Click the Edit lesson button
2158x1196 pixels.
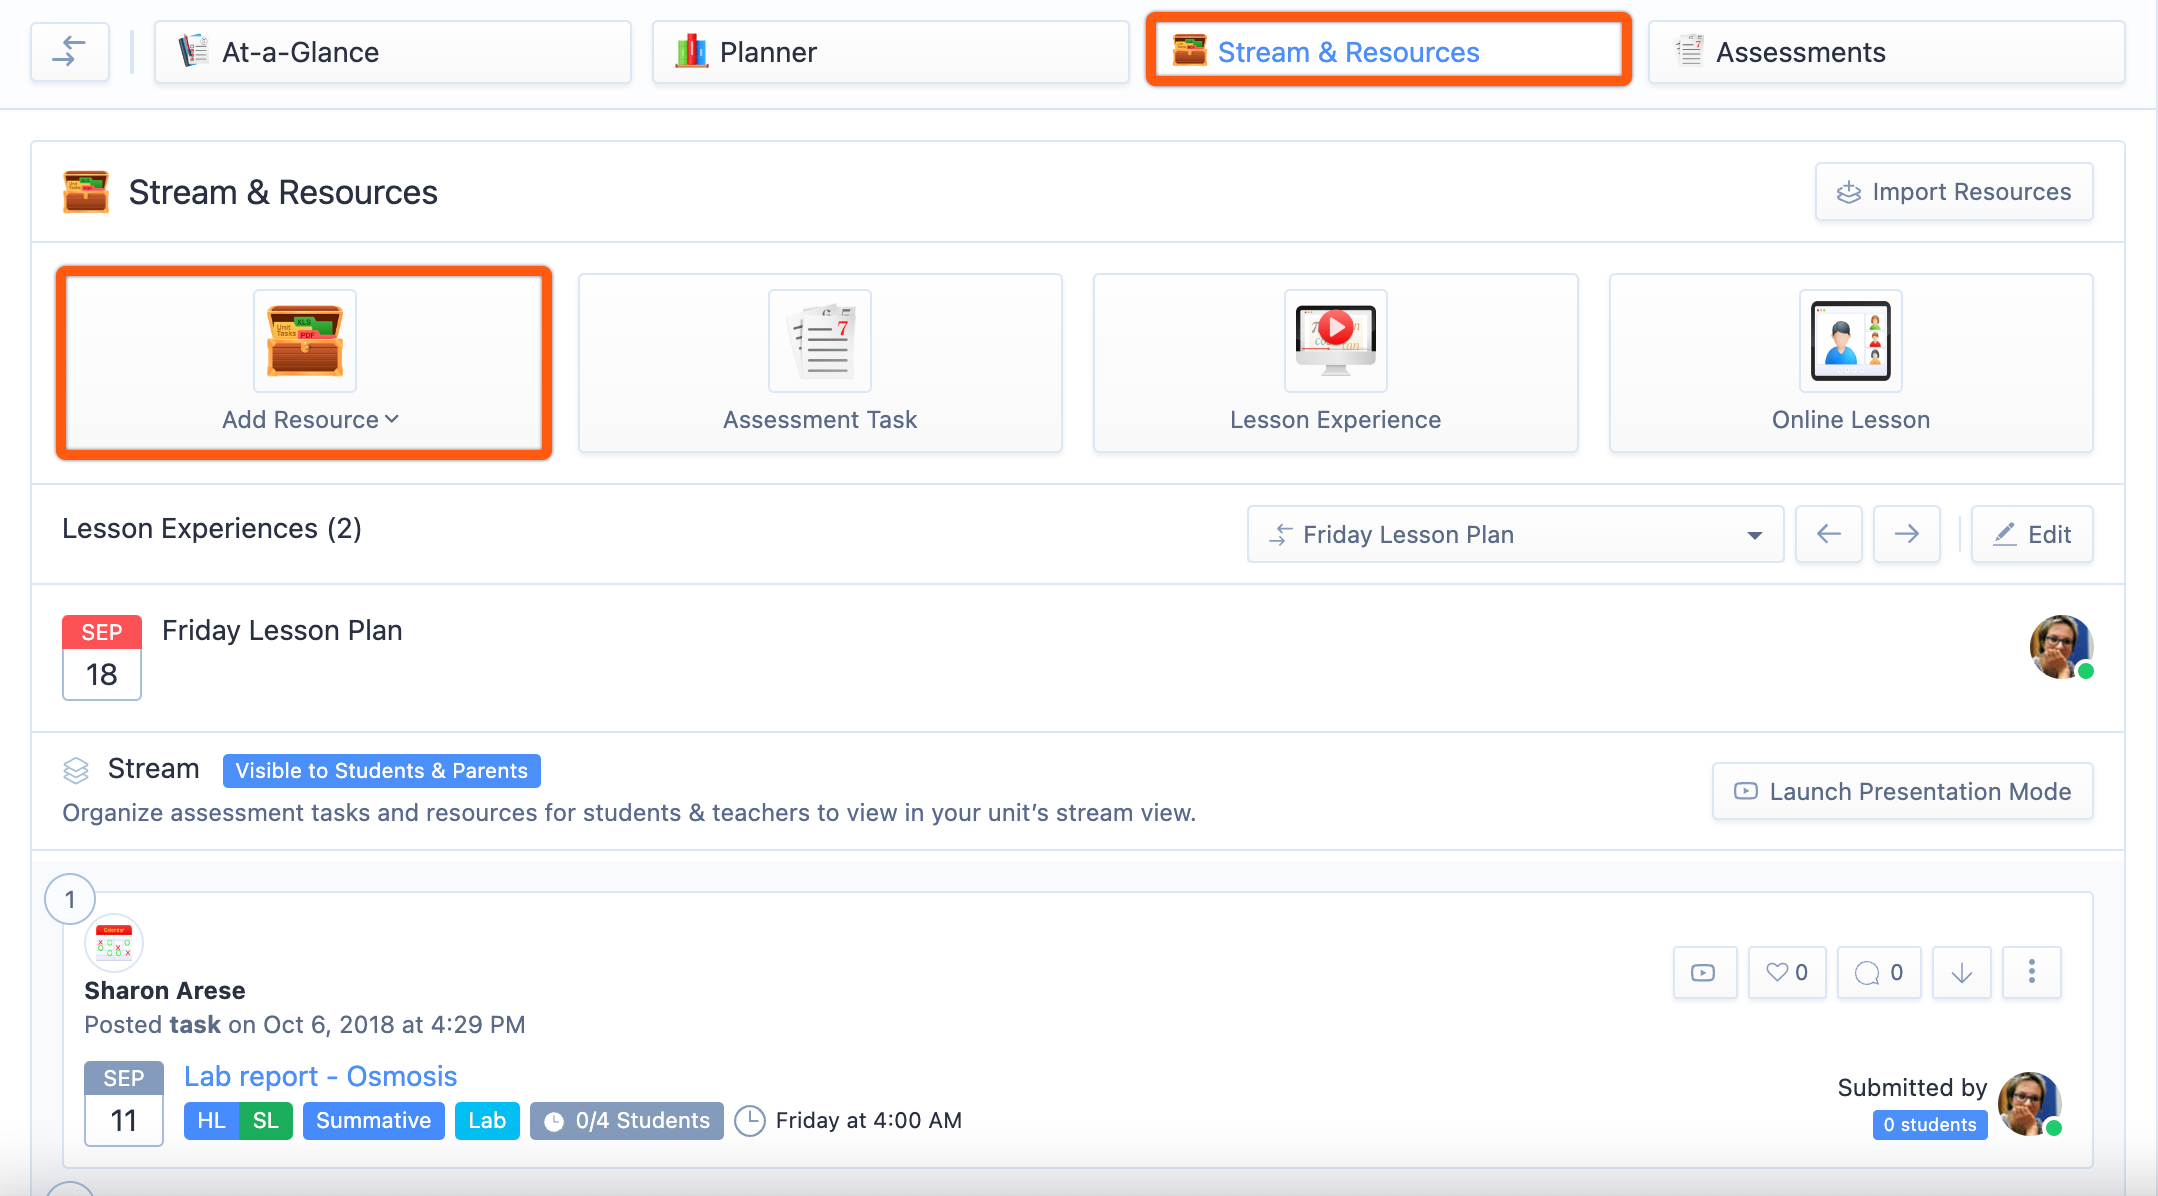click(2031, 534)
